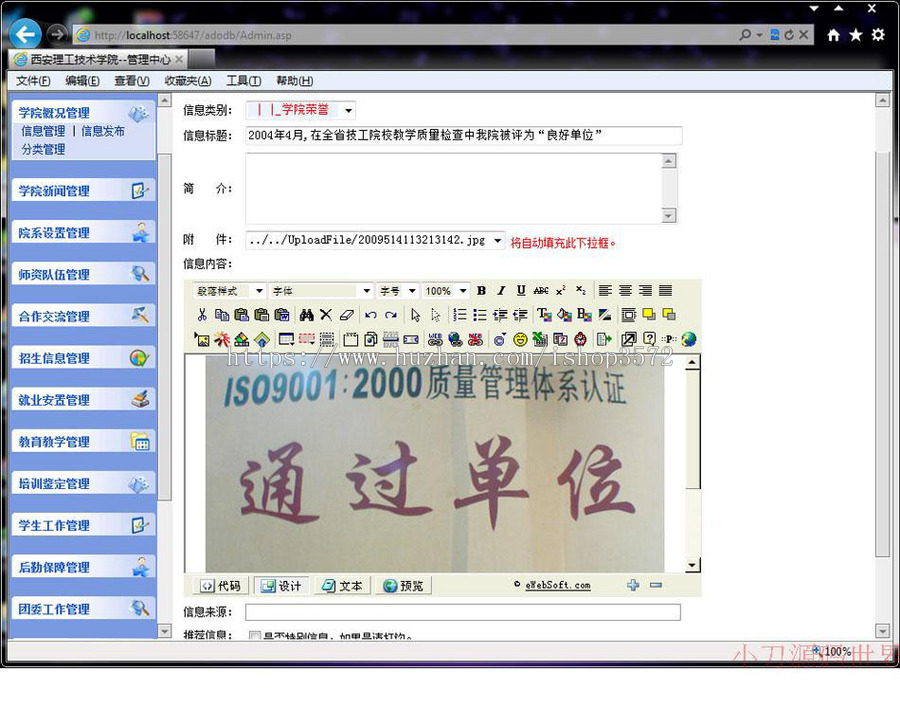Open 分类管理 link in sidebar
Image resolution: width=900 pixels, height=708 pixels.
[43, 150]
